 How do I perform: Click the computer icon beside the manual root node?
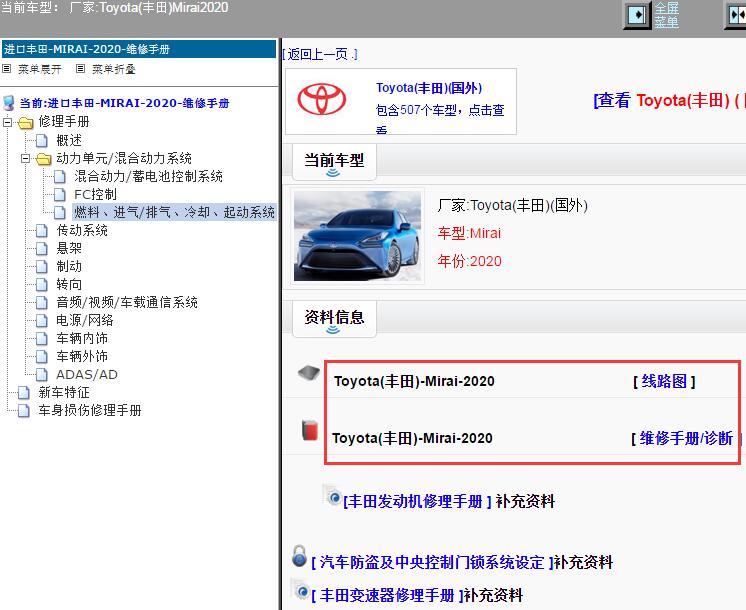coord(9,103)
